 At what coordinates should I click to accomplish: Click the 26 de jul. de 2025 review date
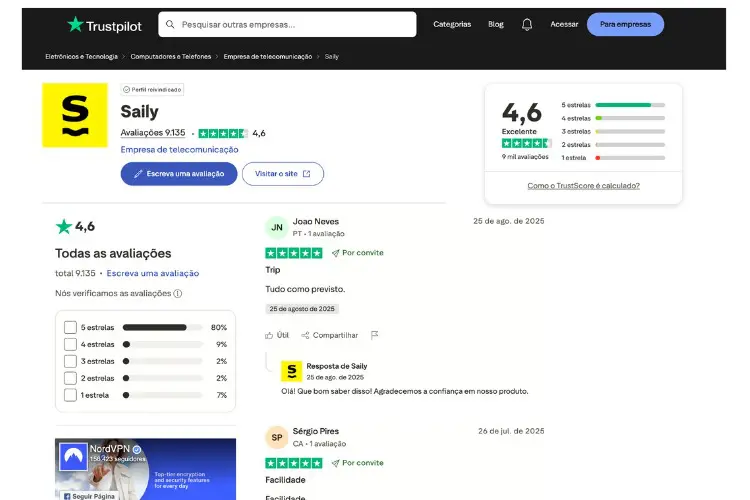(x=511, y=431)
